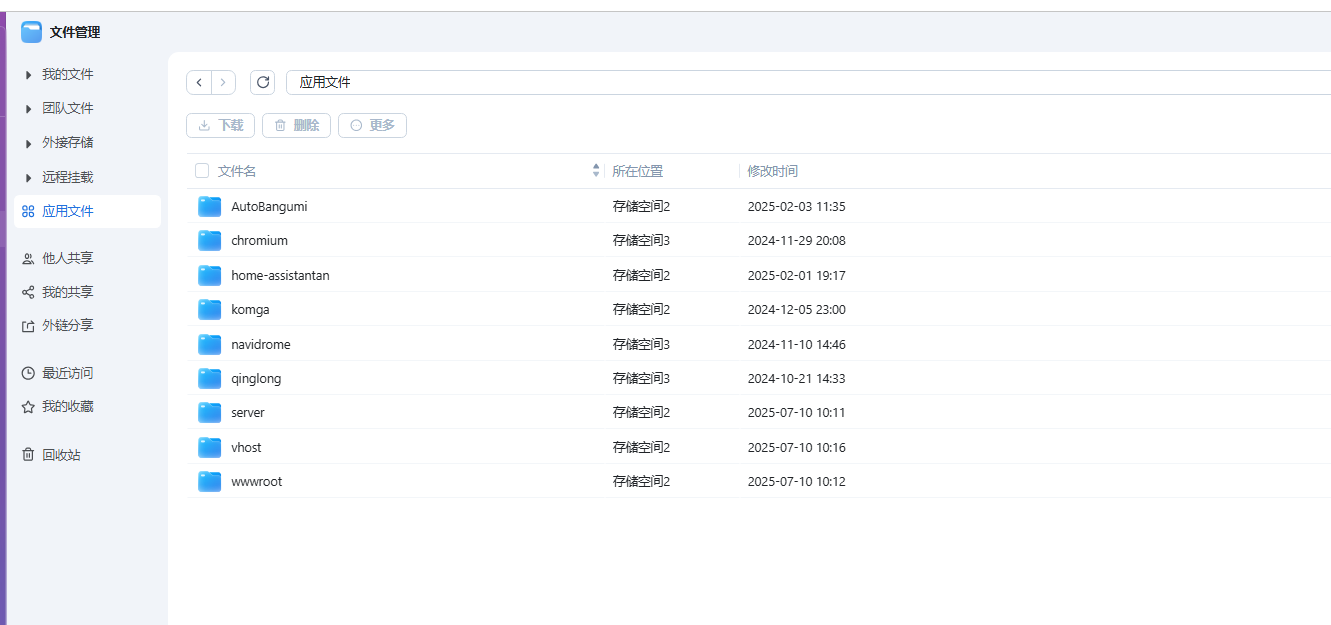Click the back navigation arrow
Image resolution: width=1331 pixels, height=625 pixels.
[x=199, y=82]
